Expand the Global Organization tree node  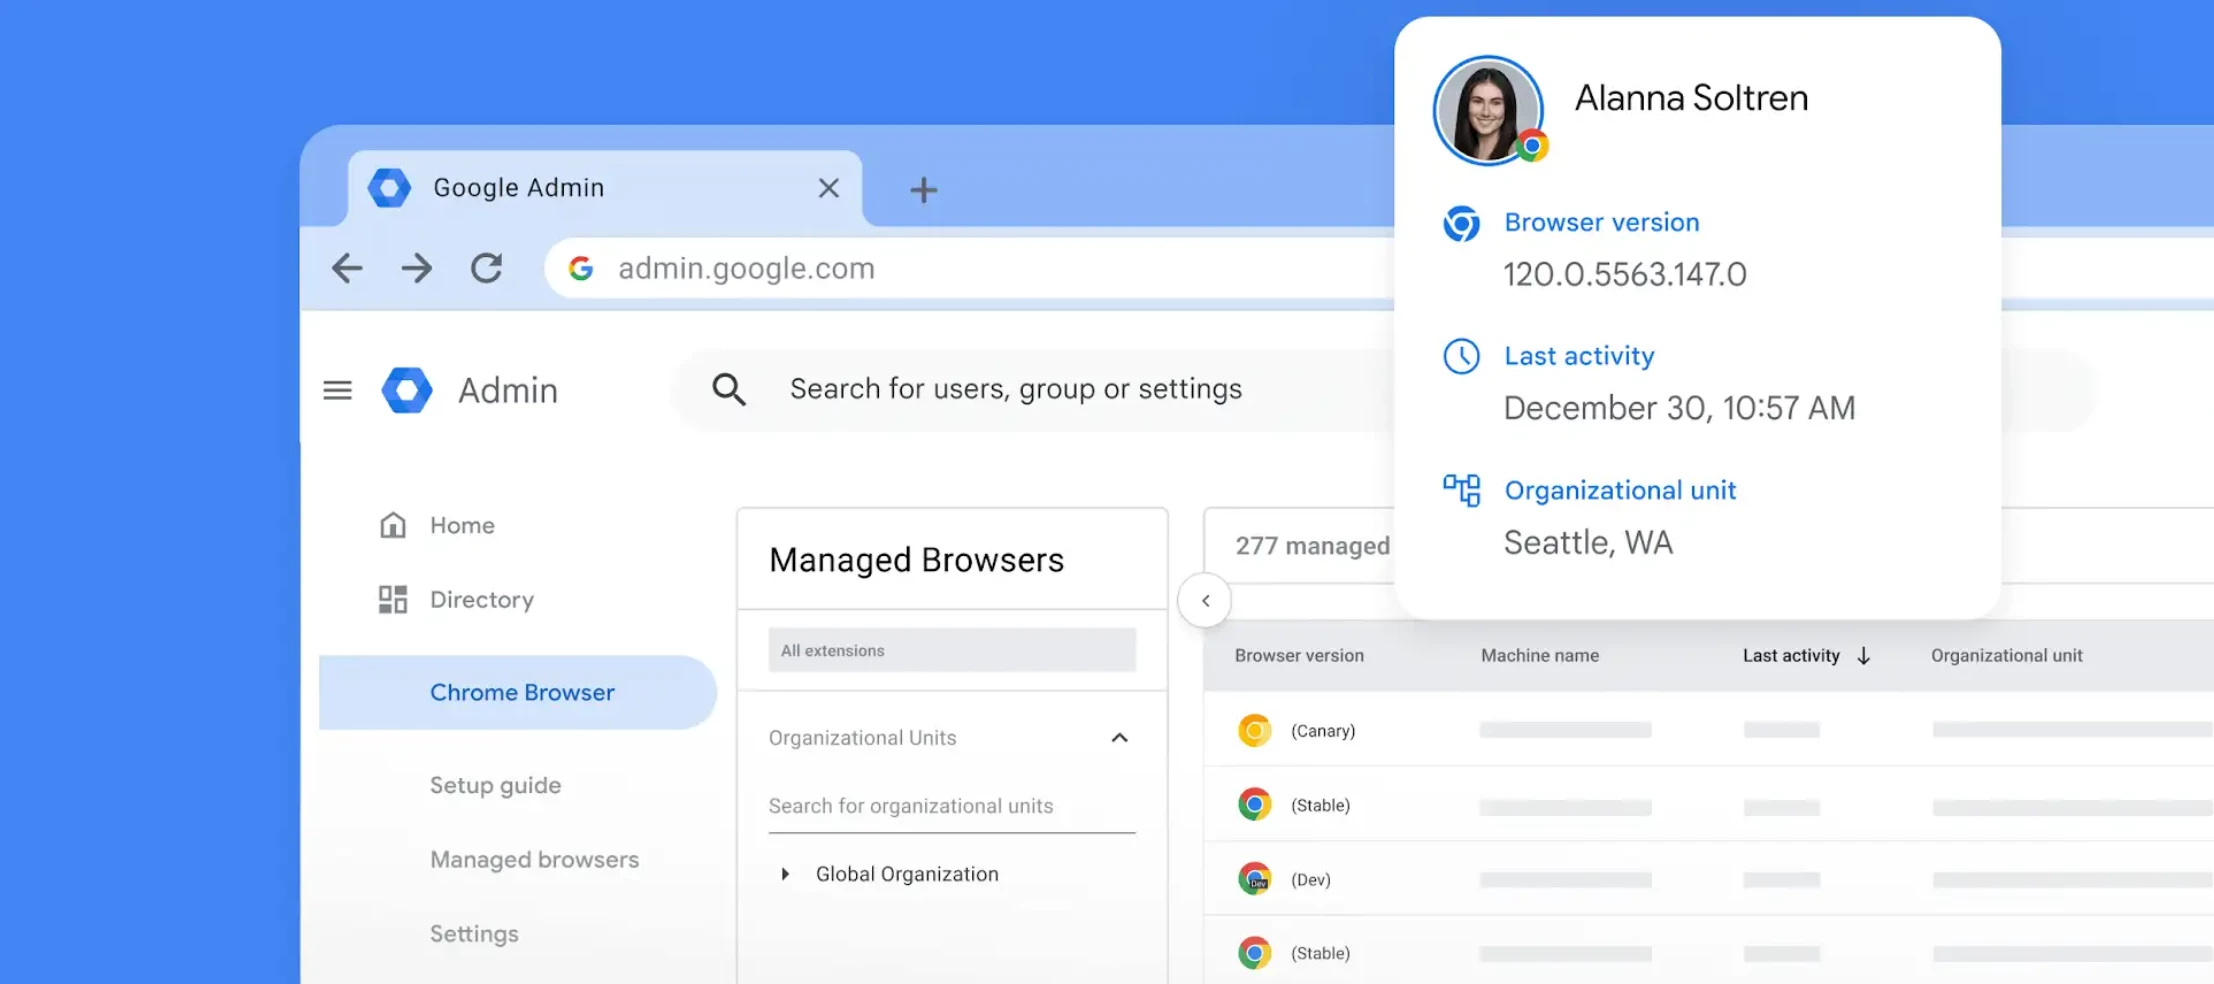point(785,874)
